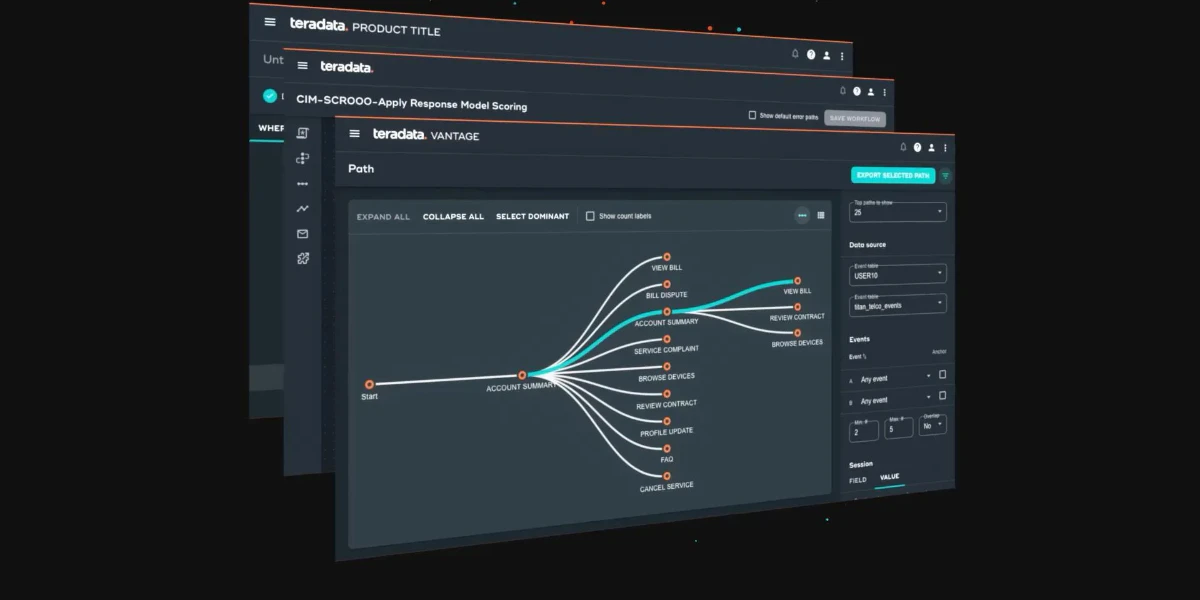
Task: Open the help icon in Vantage header
Action: [917, 148]
